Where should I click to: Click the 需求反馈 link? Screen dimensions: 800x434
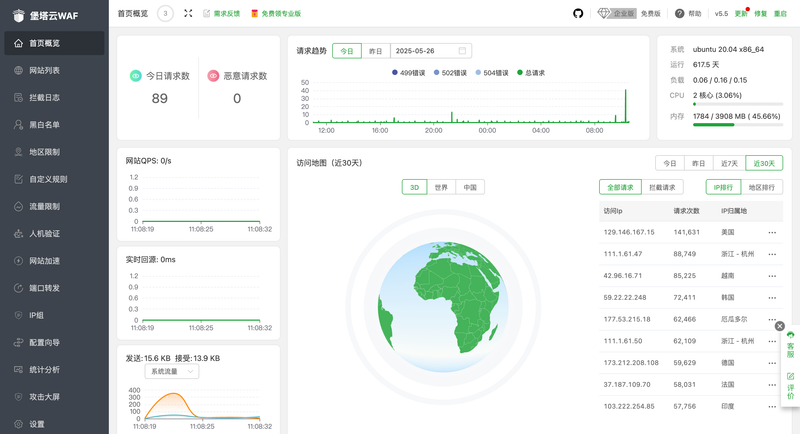pyautogui.click(x=221, y=14)
